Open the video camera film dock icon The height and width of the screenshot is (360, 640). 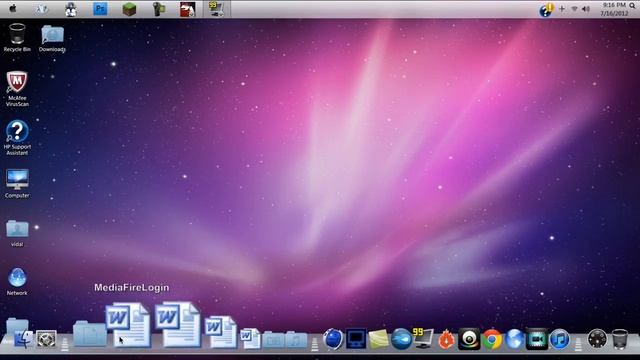coord(536,339)
